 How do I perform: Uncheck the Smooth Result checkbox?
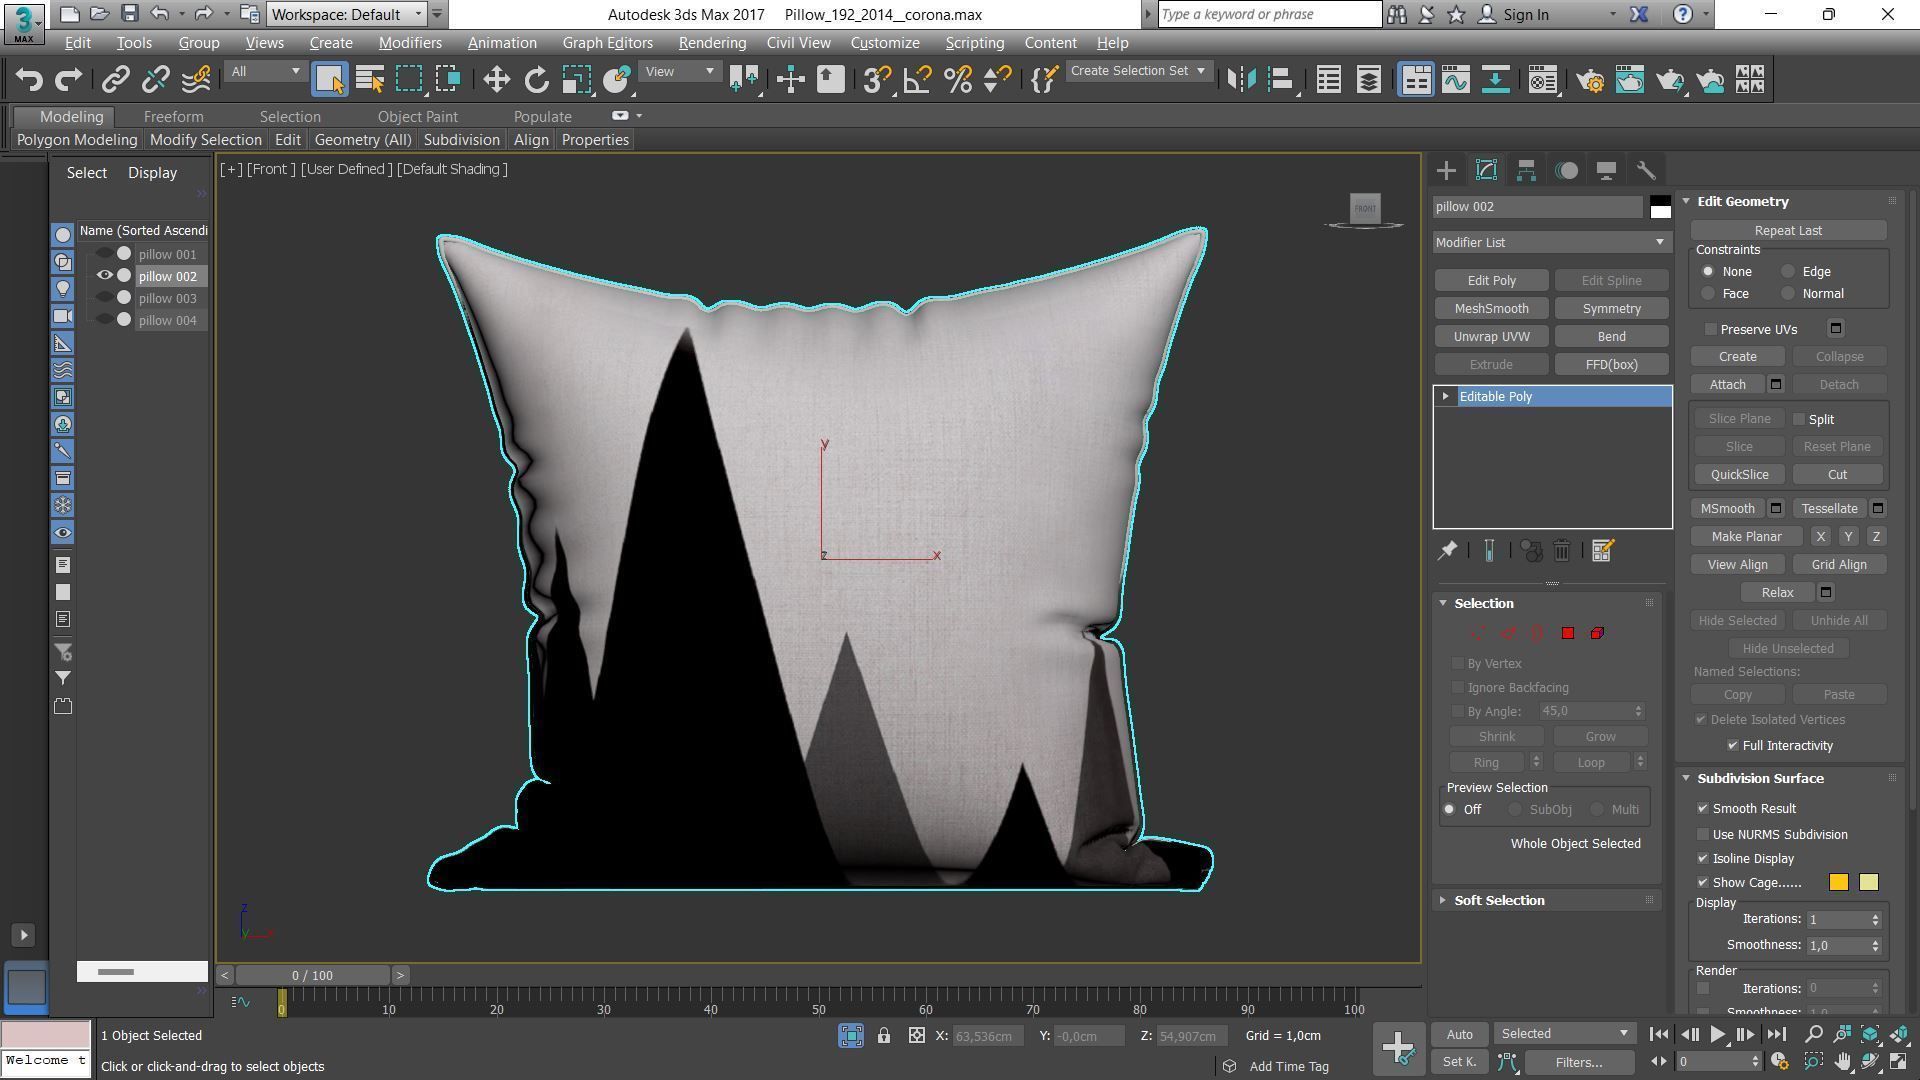click(1703, 808)
